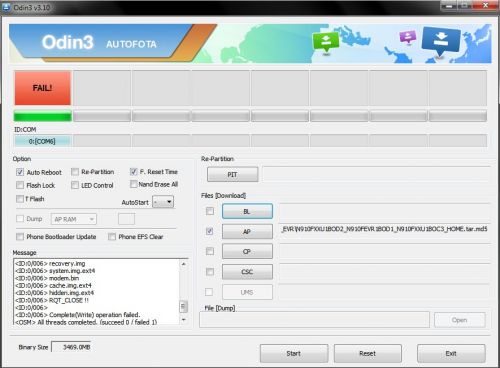Enable Phone Bootloader Update checkbox

click(x=20, y=236)
